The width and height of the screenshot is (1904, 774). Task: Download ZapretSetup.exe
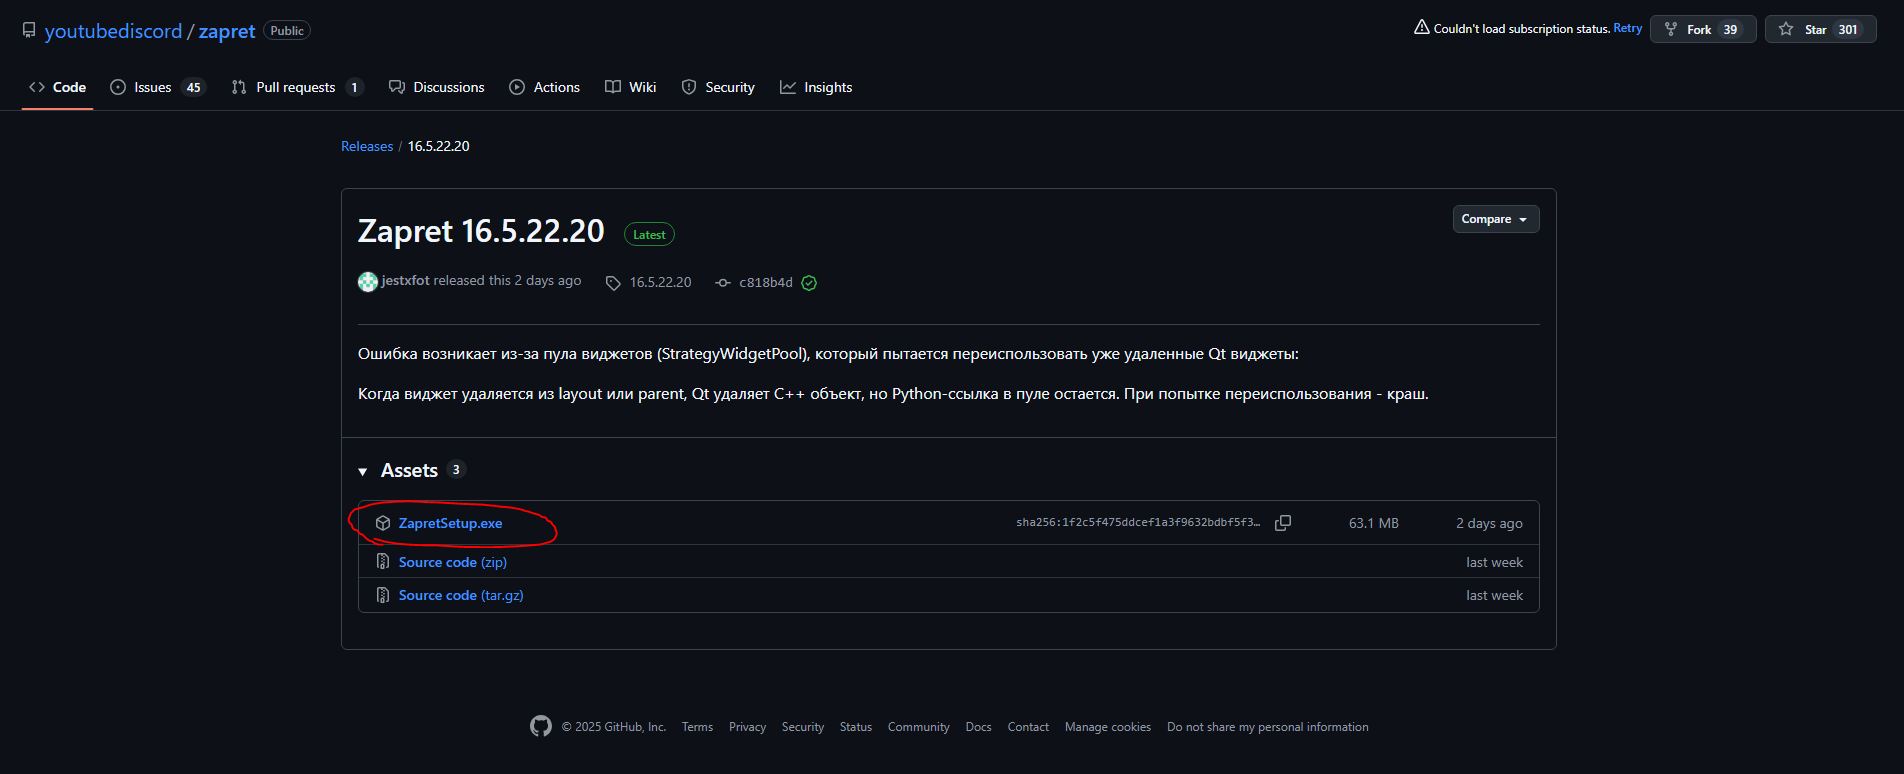(450, 523)
